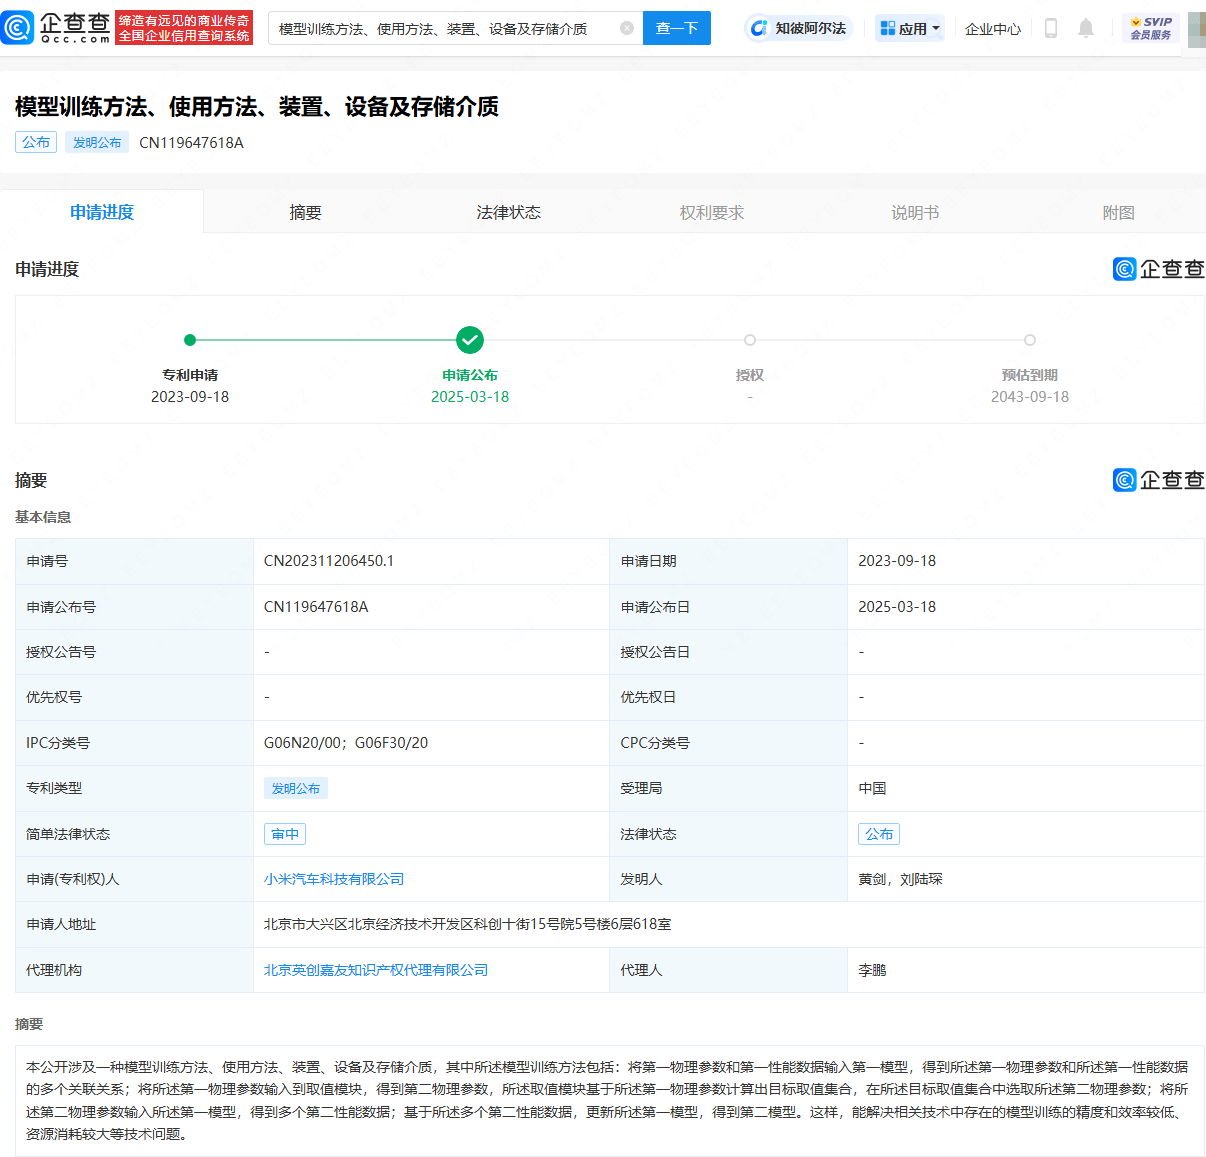Select 2023-09-18 in the 申请日期 row

coord(897,561)
